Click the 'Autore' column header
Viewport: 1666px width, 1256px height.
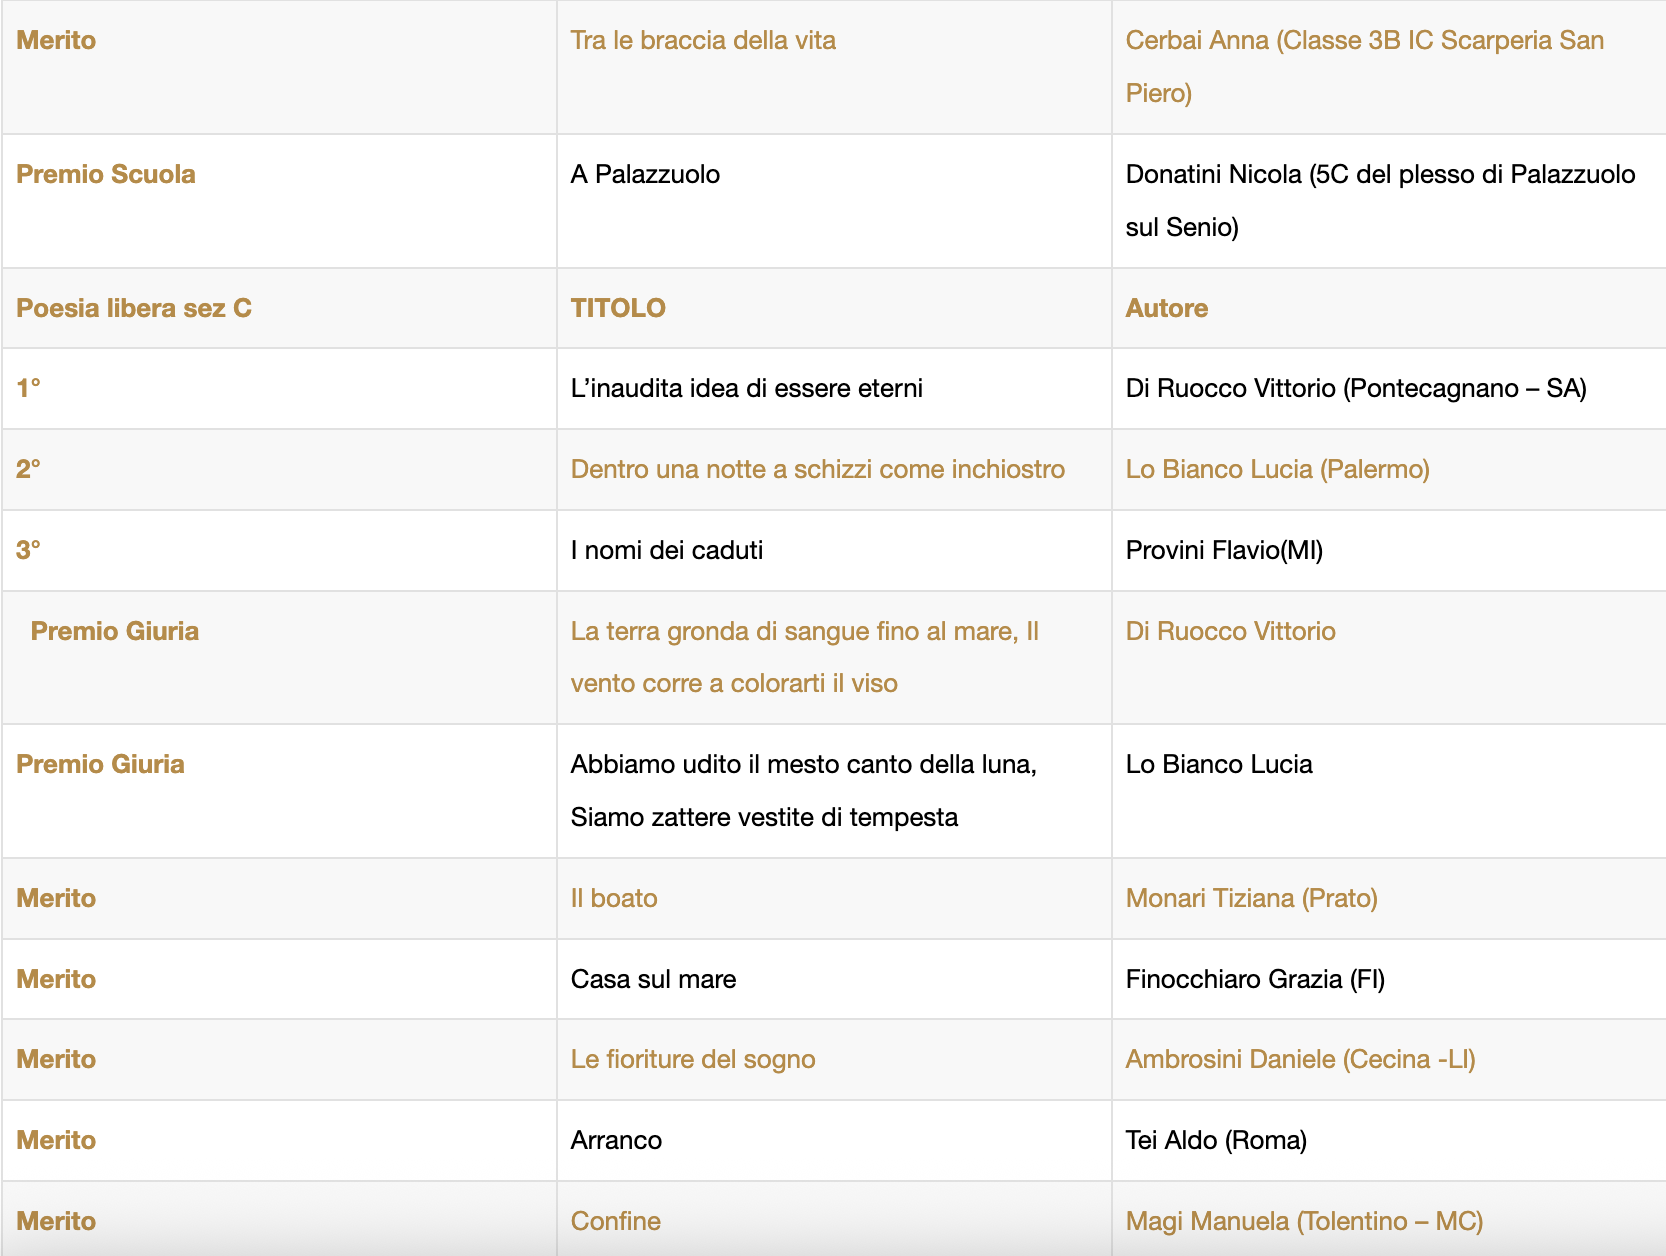[1166, 308]
